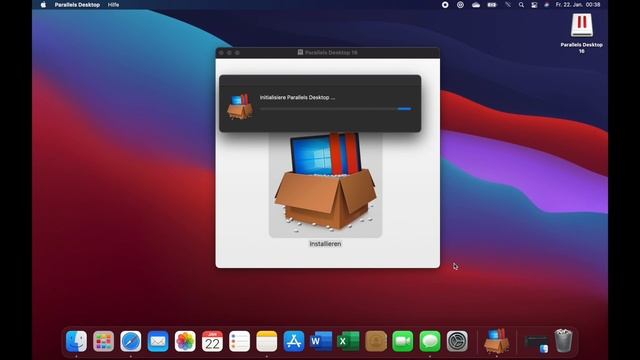Open Mail from the dock

[158, 341]
